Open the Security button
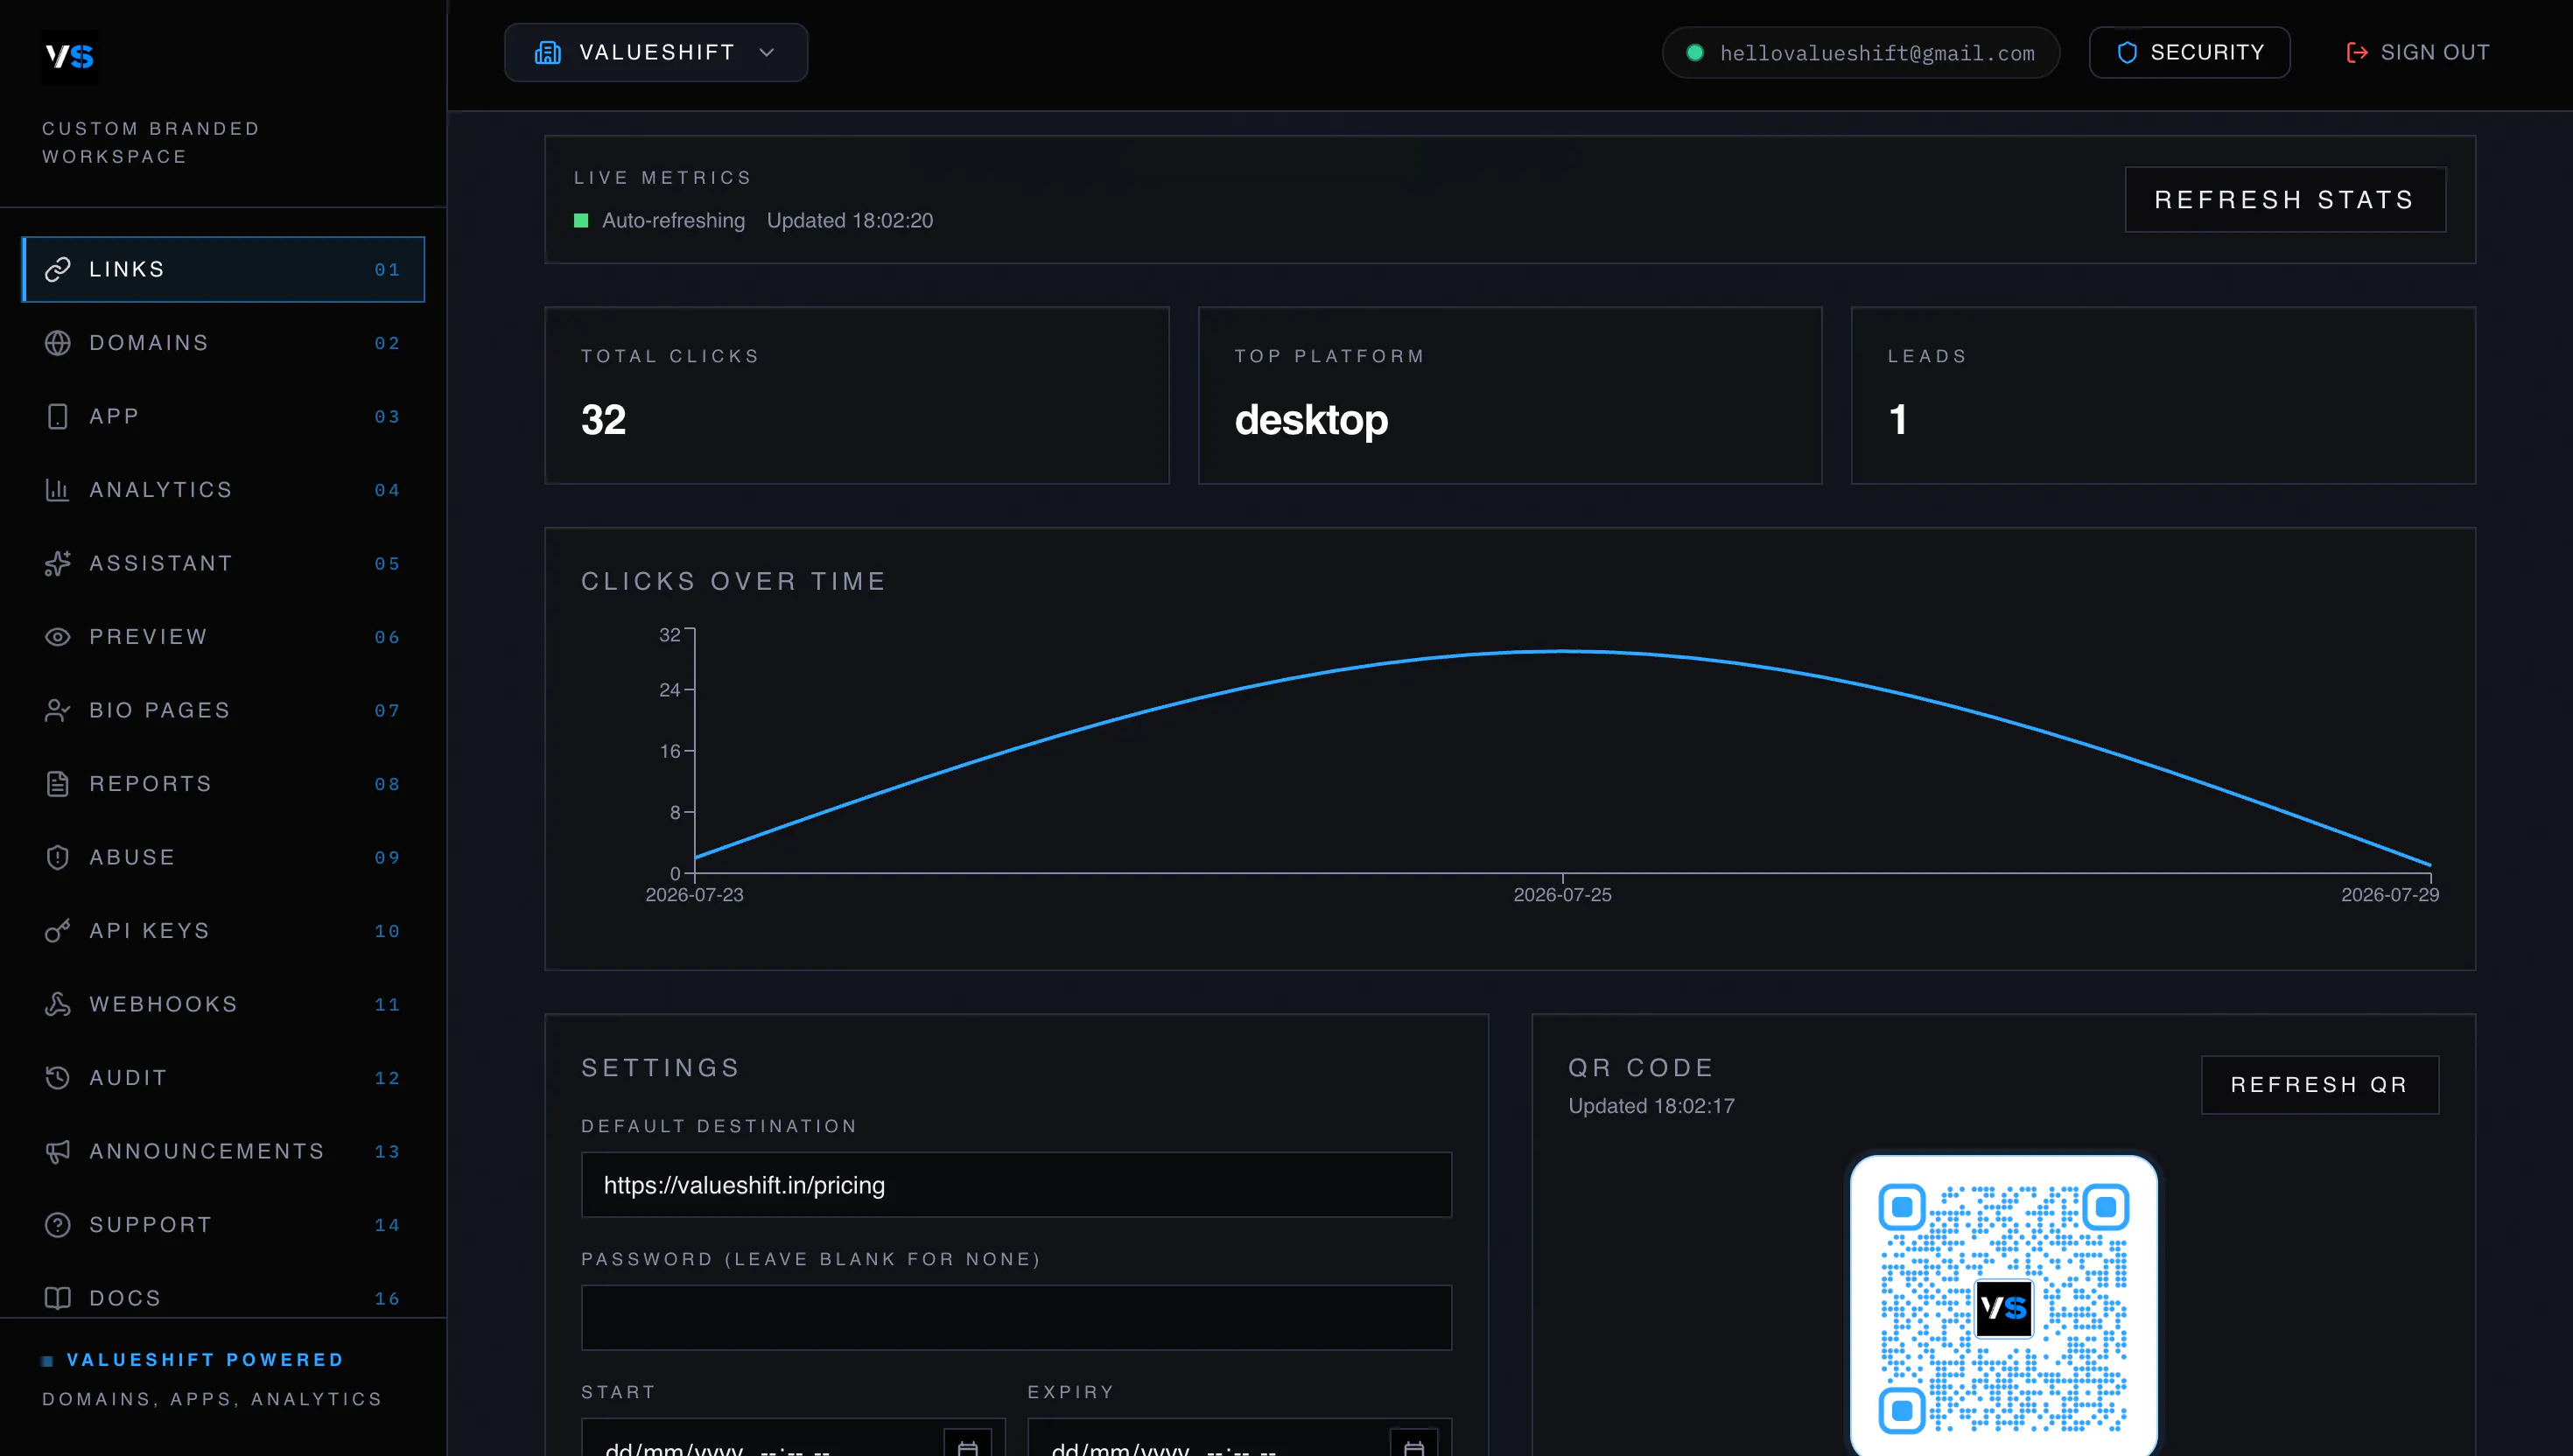Screen dimensions: 2573x1456 pyautogui.click(x=2189, y=52)
